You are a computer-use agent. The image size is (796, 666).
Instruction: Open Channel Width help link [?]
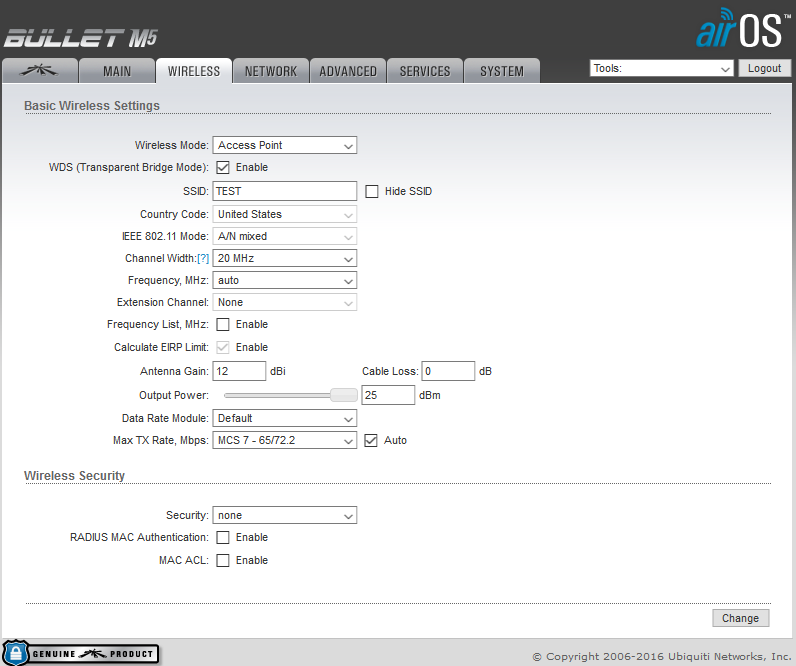pyautogui.click(x=203, y=258)
